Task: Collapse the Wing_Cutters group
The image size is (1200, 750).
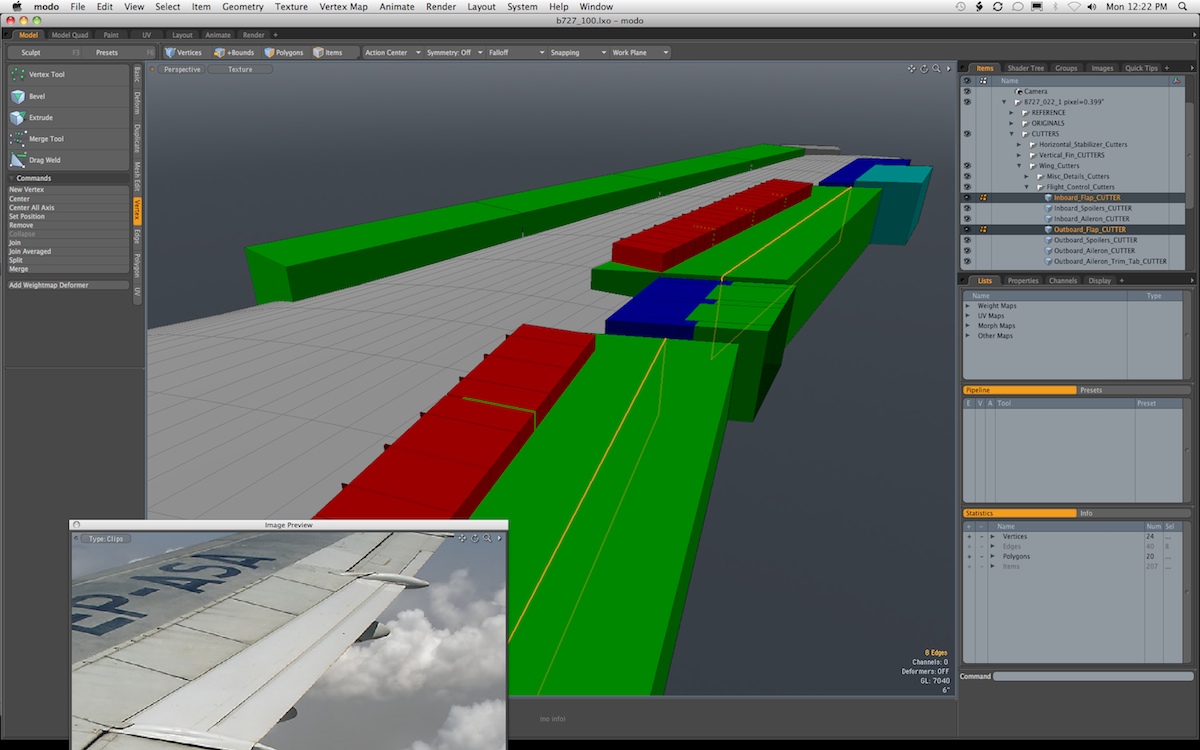Action: tap(1019, 166)
